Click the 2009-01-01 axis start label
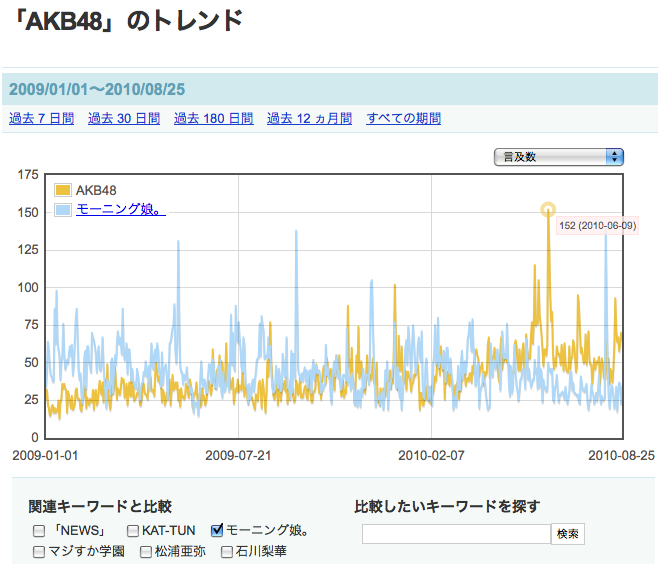The image size is (658, 564). tap(45, 455)
